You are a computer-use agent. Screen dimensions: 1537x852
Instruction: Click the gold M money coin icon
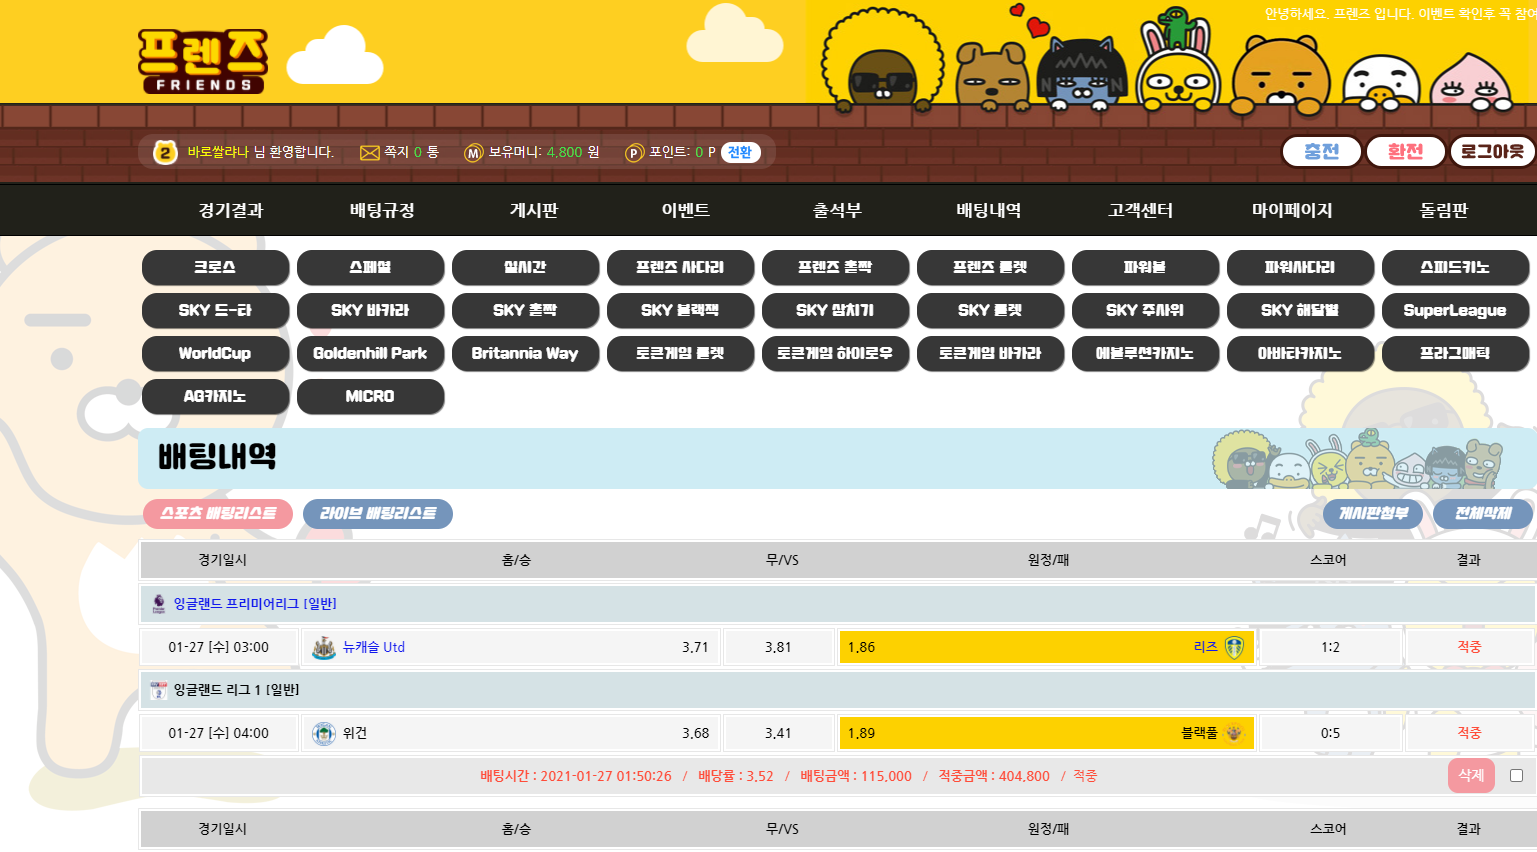point(473,153)
